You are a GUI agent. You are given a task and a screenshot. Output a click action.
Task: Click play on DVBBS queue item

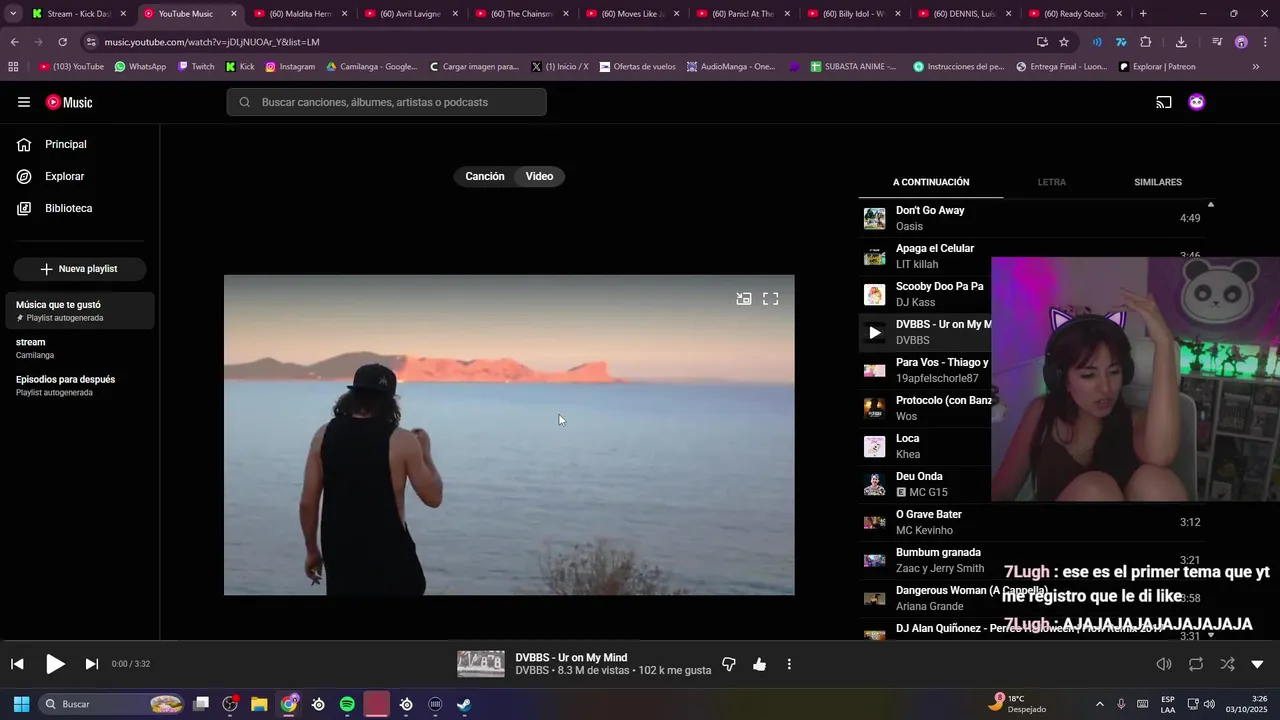(875, 332)
